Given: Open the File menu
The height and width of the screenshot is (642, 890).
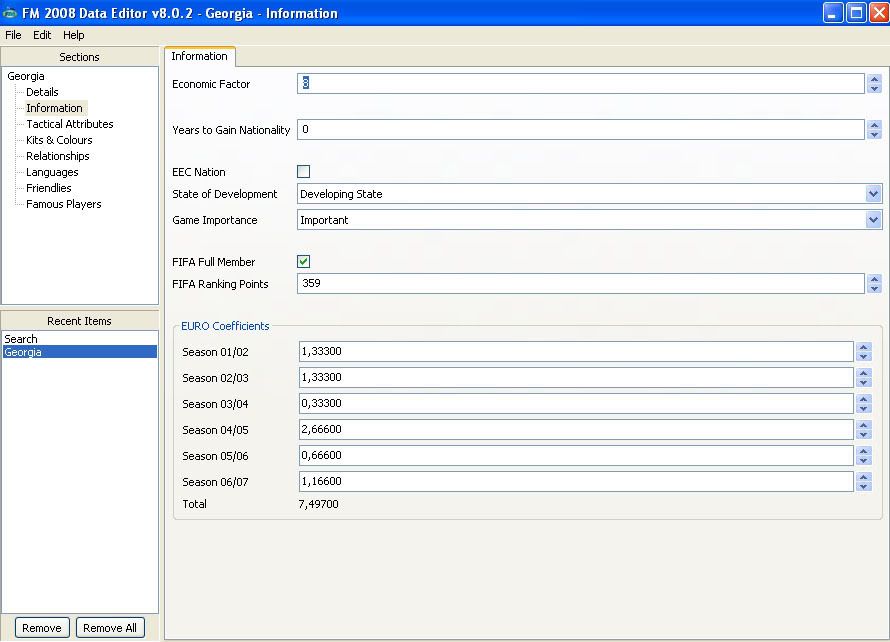Looking at the screenshot, I should [13, 35].
